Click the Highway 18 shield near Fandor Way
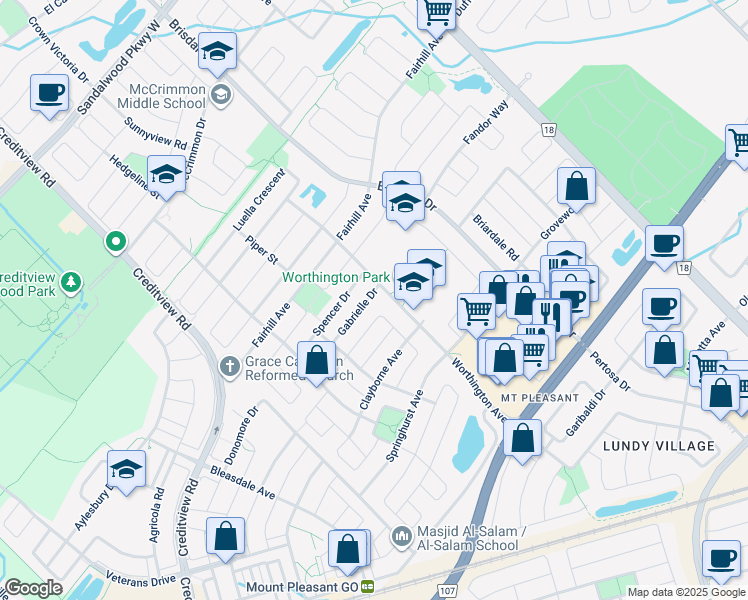 [x=549, y=130]
